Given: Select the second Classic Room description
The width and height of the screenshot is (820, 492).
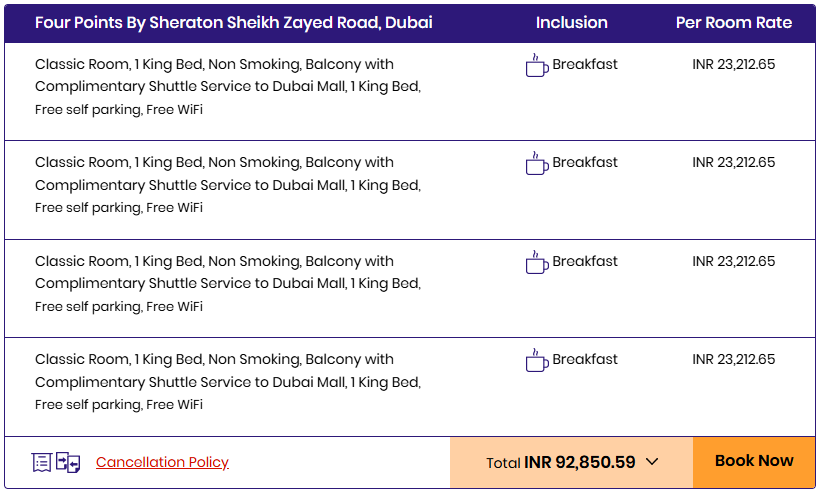Looking at the screenshot, I should tap(228, 185).
